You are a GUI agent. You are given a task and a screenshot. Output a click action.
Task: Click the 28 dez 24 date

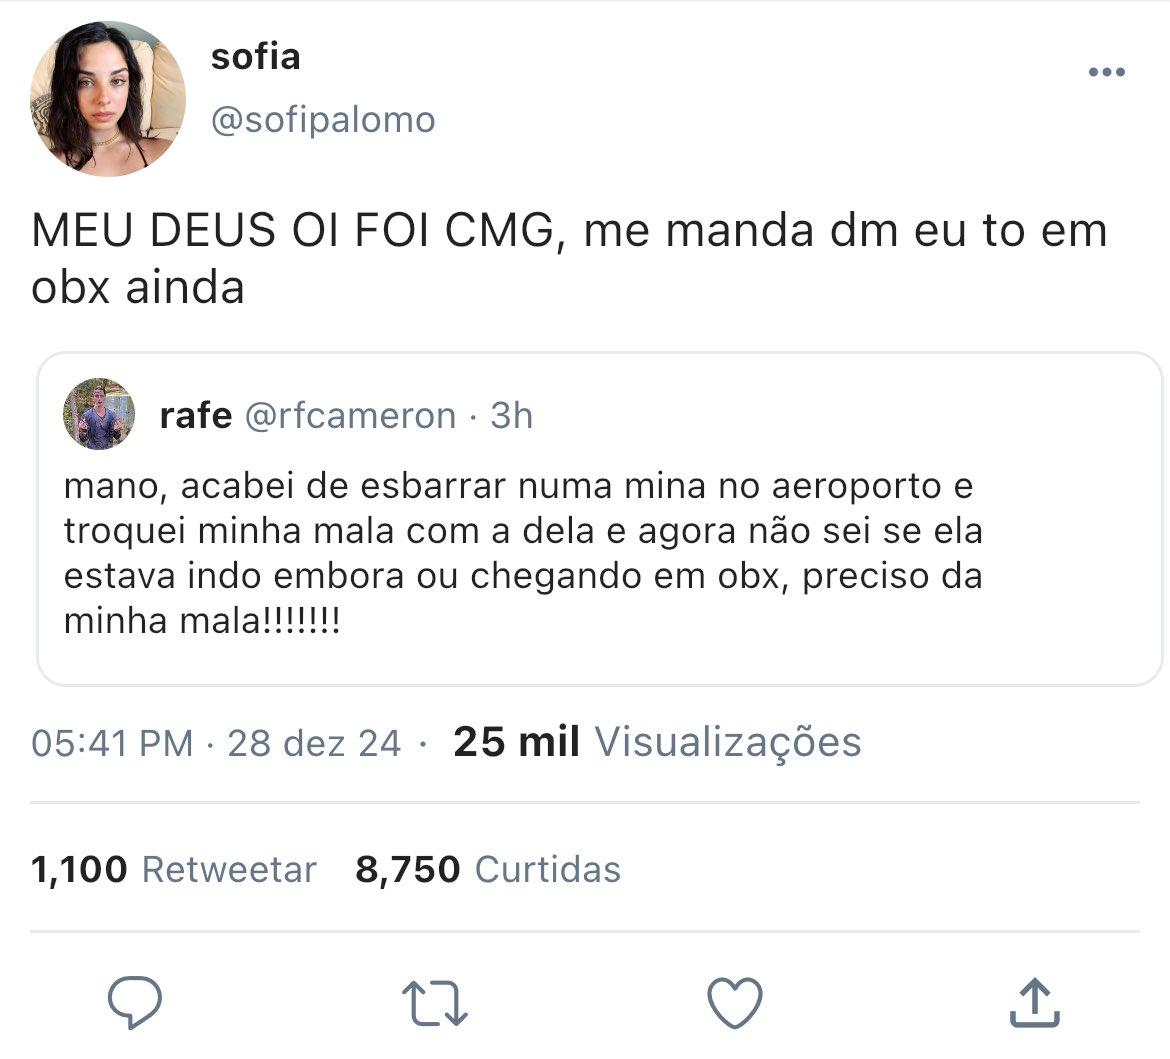314,744
